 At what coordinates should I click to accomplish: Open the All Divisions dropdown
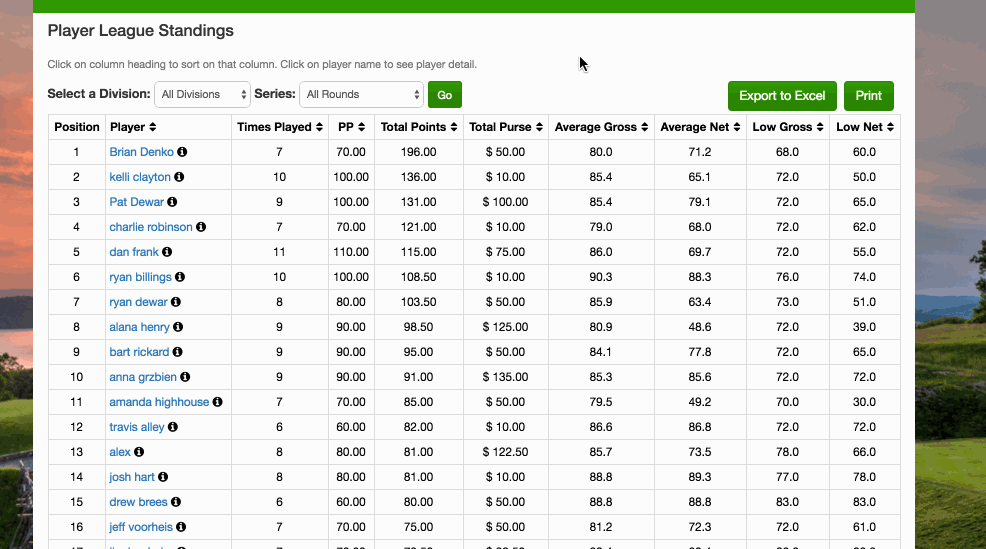coord(202,94)
